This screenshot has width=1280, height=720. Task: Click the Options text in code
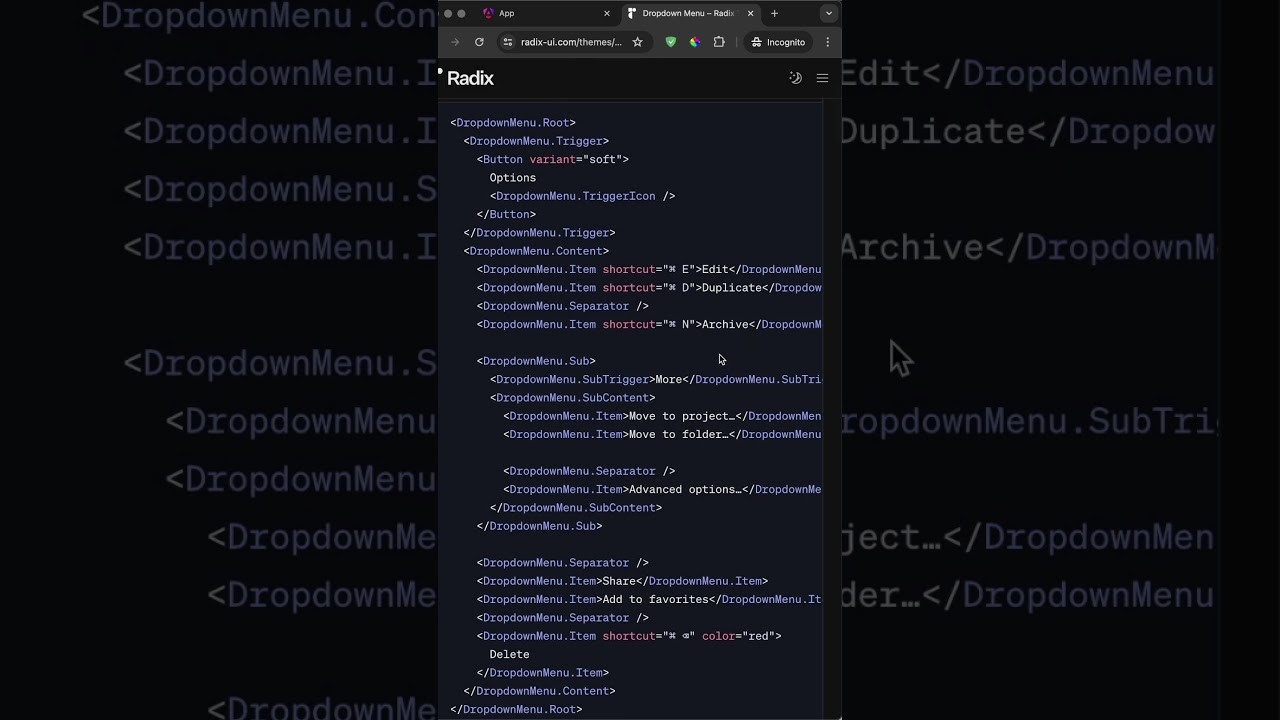[513, 178]
